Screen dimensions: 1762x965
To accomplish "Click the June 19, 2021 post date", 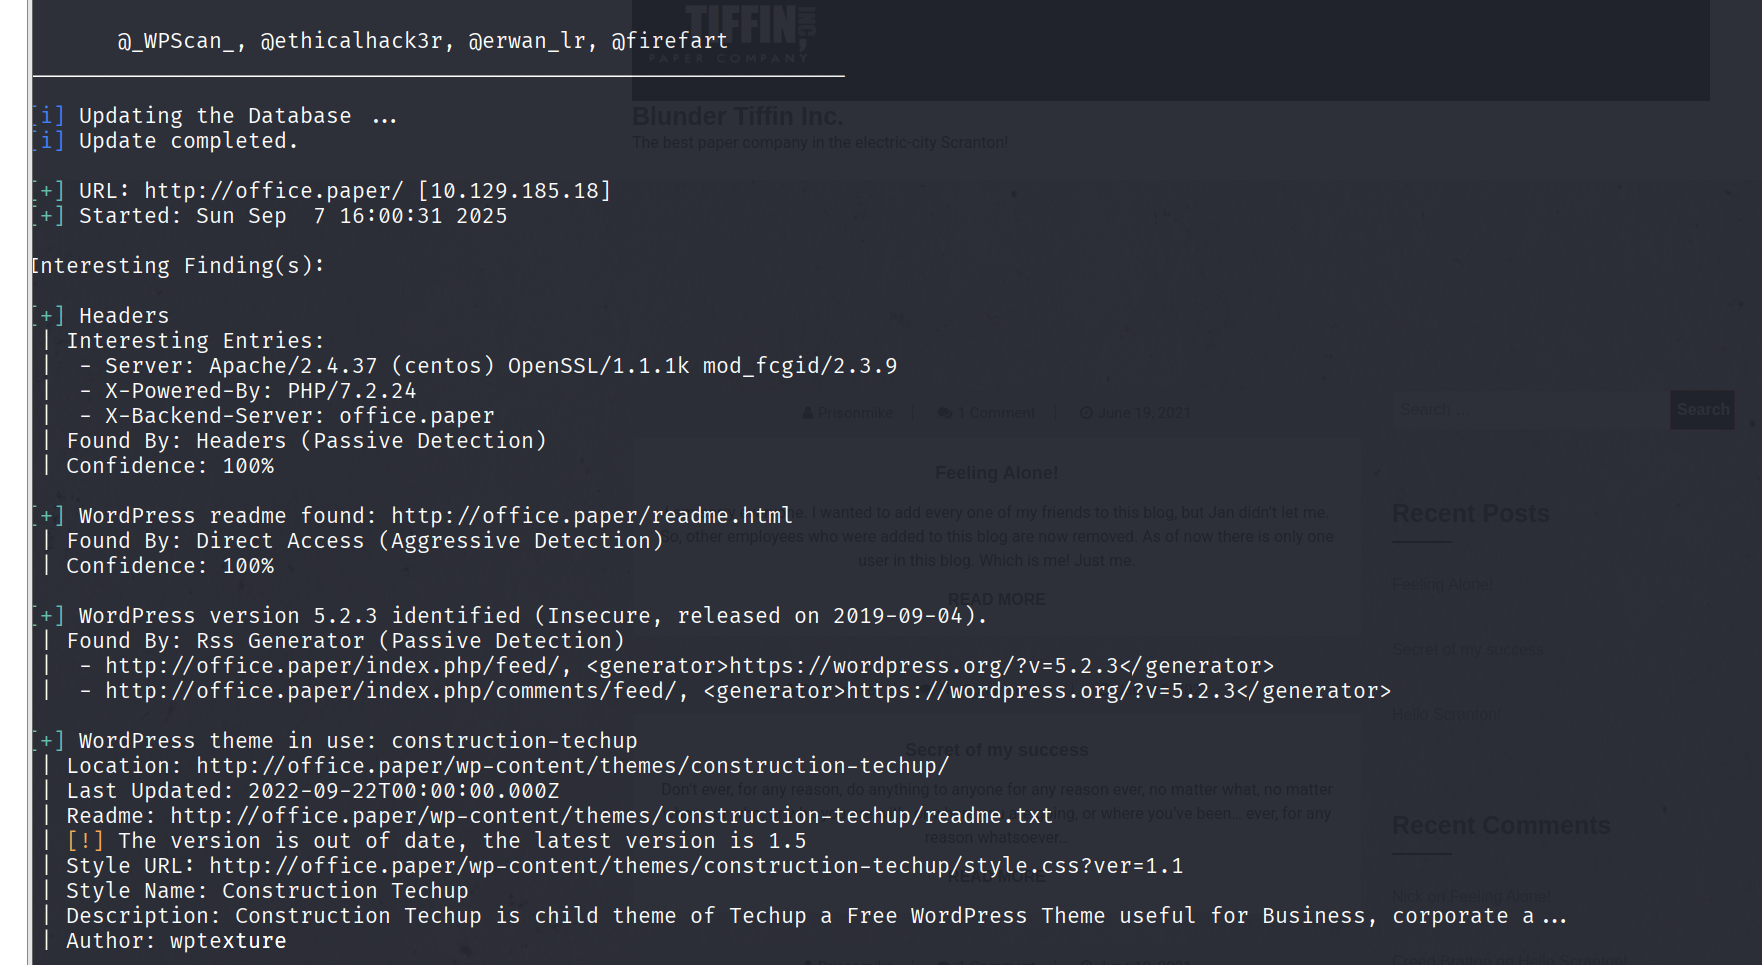I will [1144, 413].
